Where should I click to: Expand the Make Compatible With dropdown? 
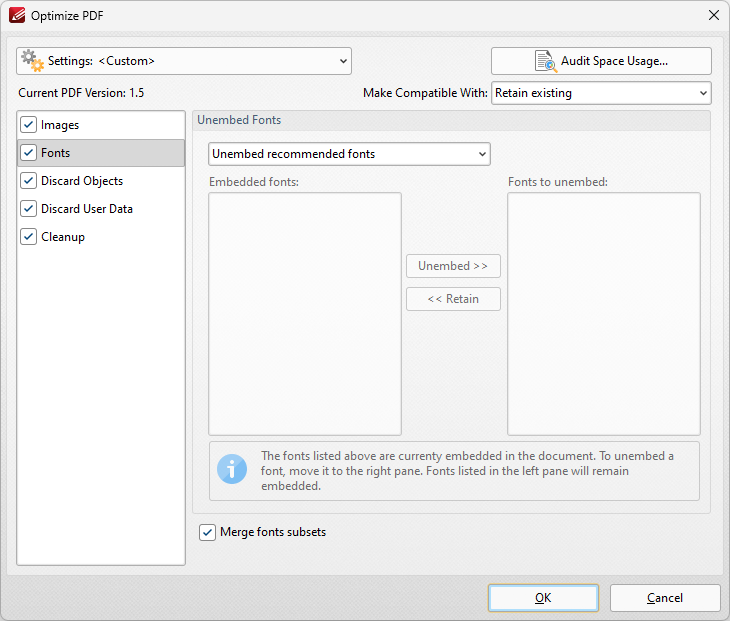click(601, 93)
